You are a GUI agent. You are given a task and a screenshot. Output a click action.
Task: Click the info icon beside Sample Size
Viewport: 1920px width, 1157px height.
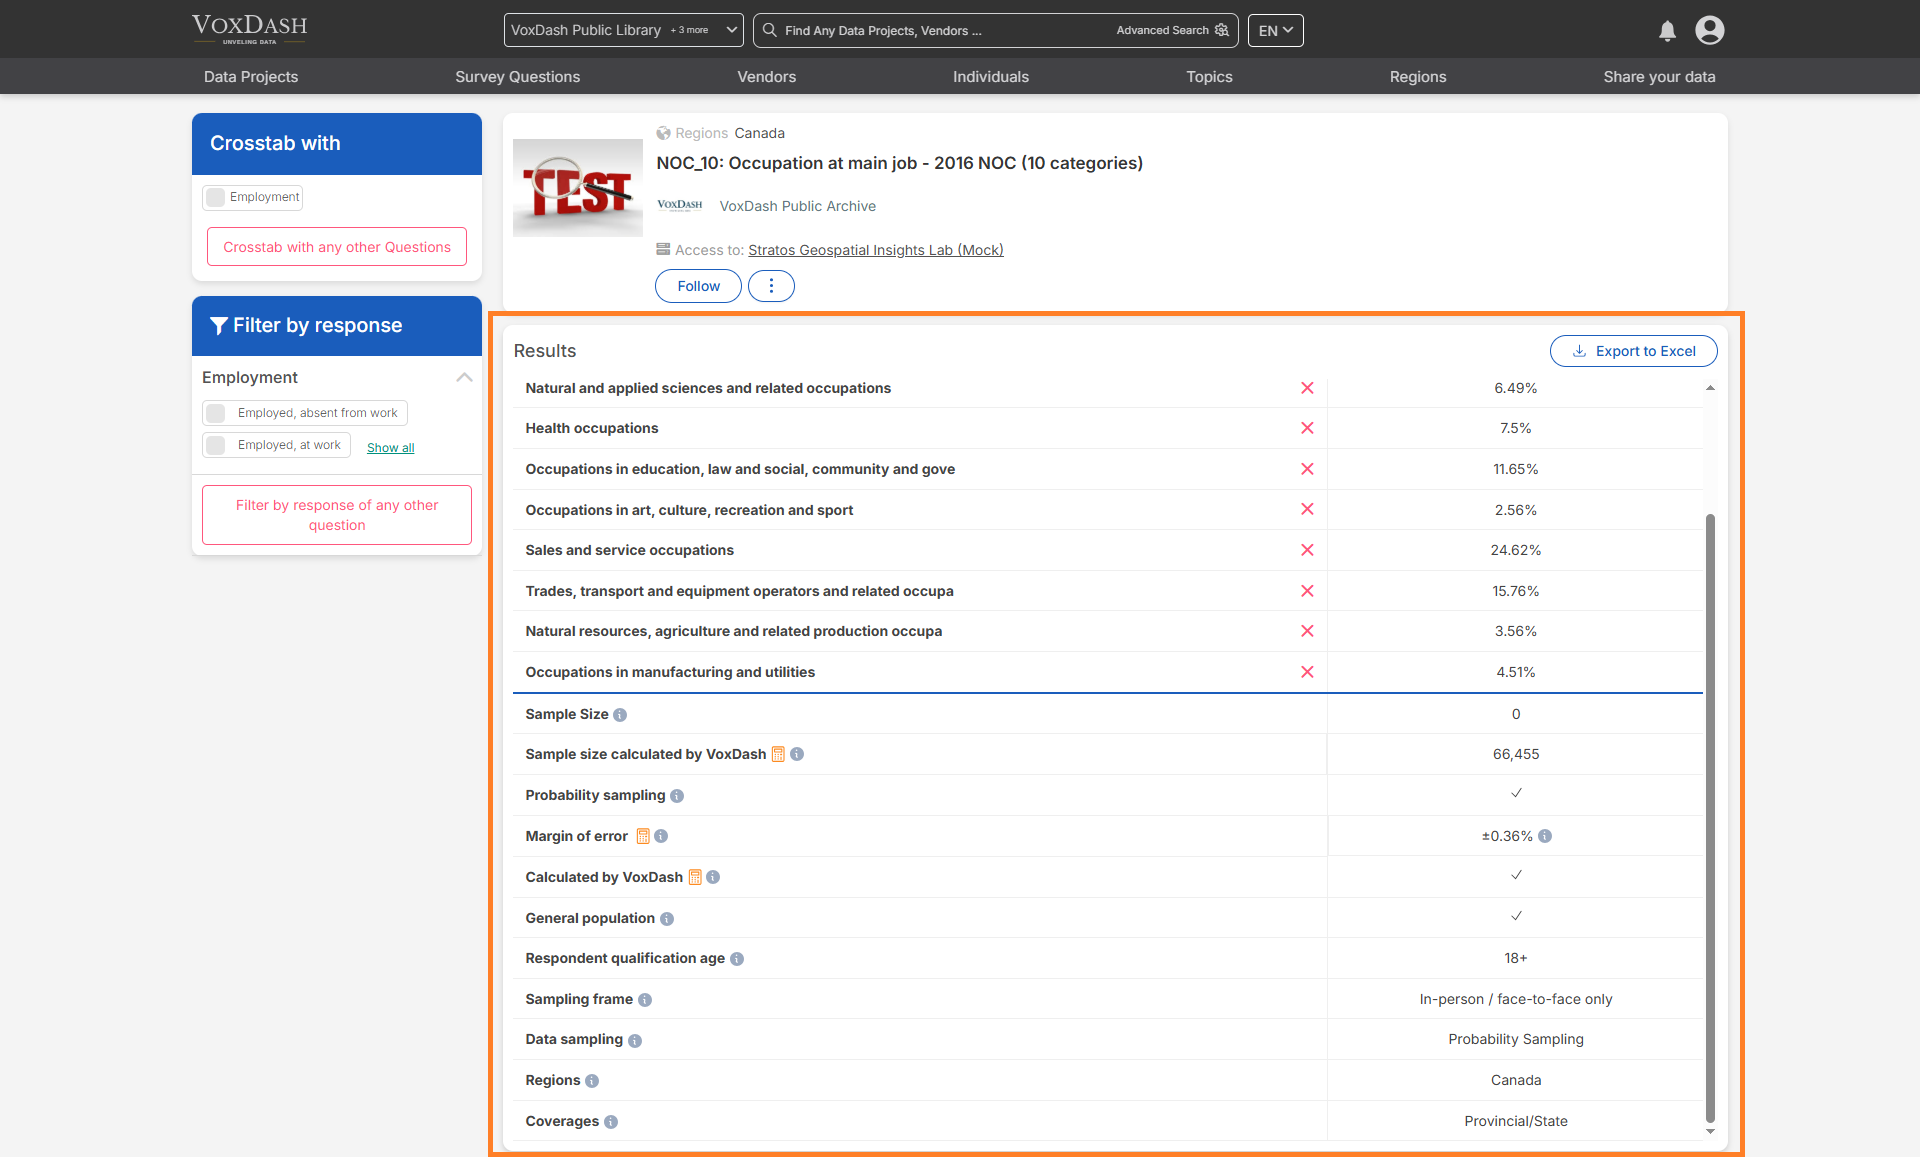(620, 715)
